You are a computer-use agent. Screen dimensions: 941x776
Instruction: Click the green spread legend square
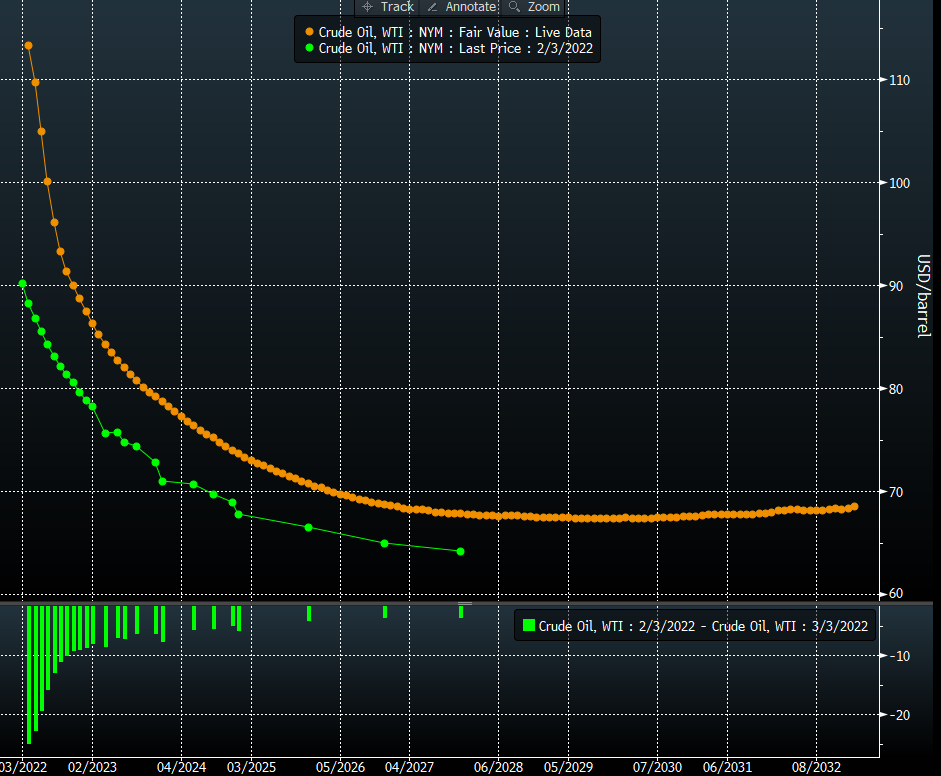[x=528, y=626]
